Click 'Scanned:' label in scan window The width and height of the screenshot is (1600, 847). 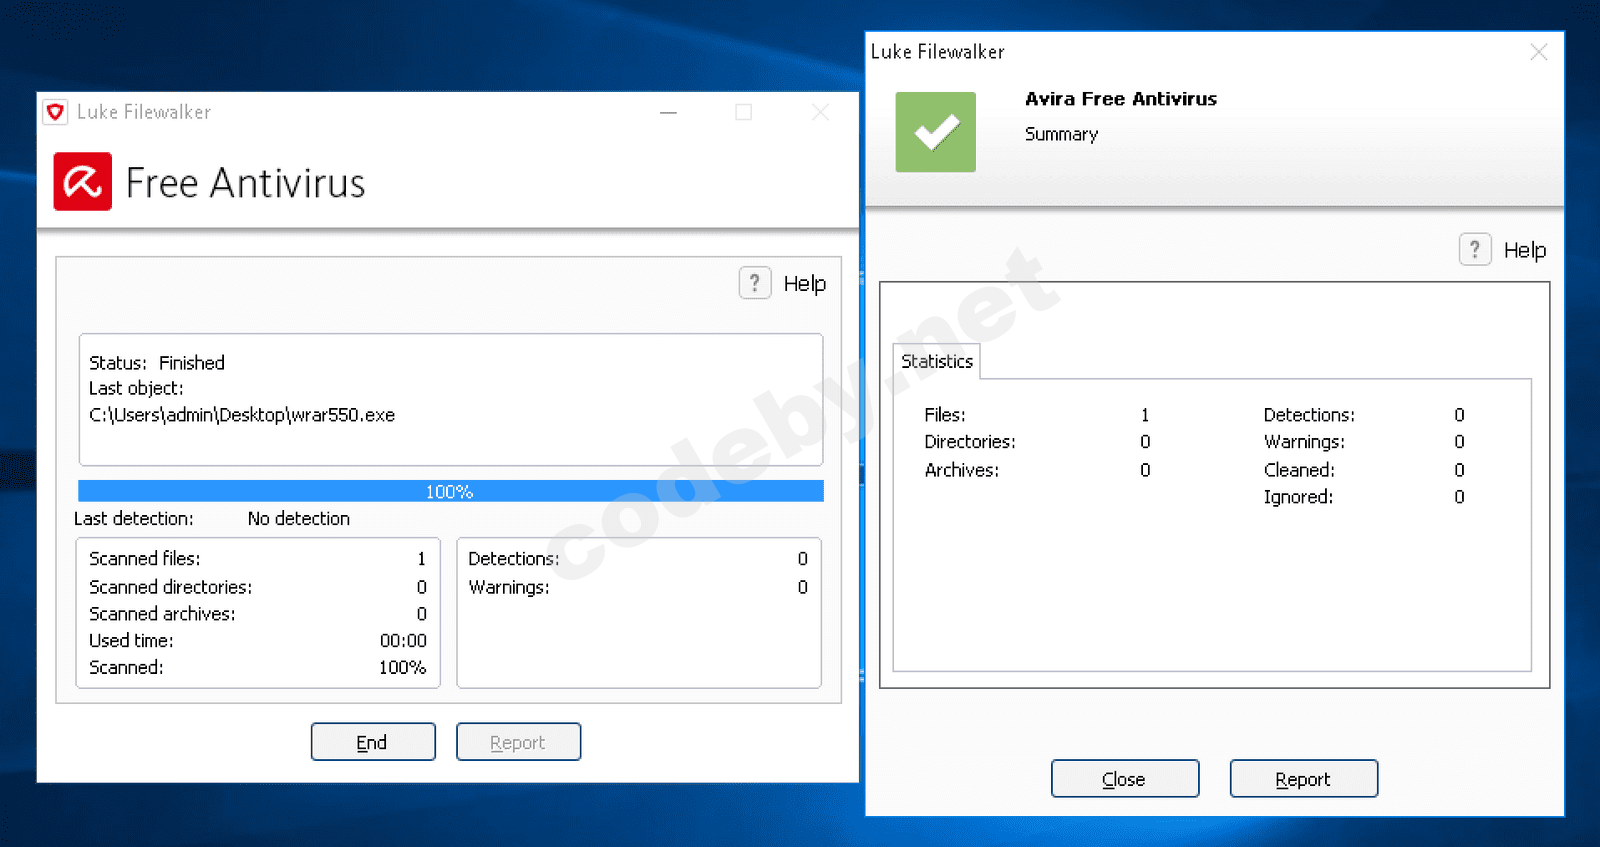126,668
